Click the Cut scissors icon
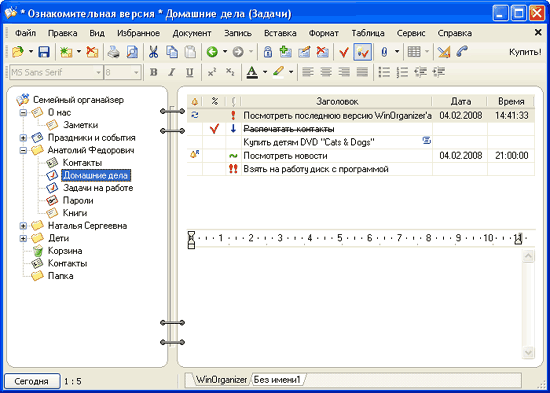Image resolution: width=550 pixels, height=393 pixels. pos(153,52)
